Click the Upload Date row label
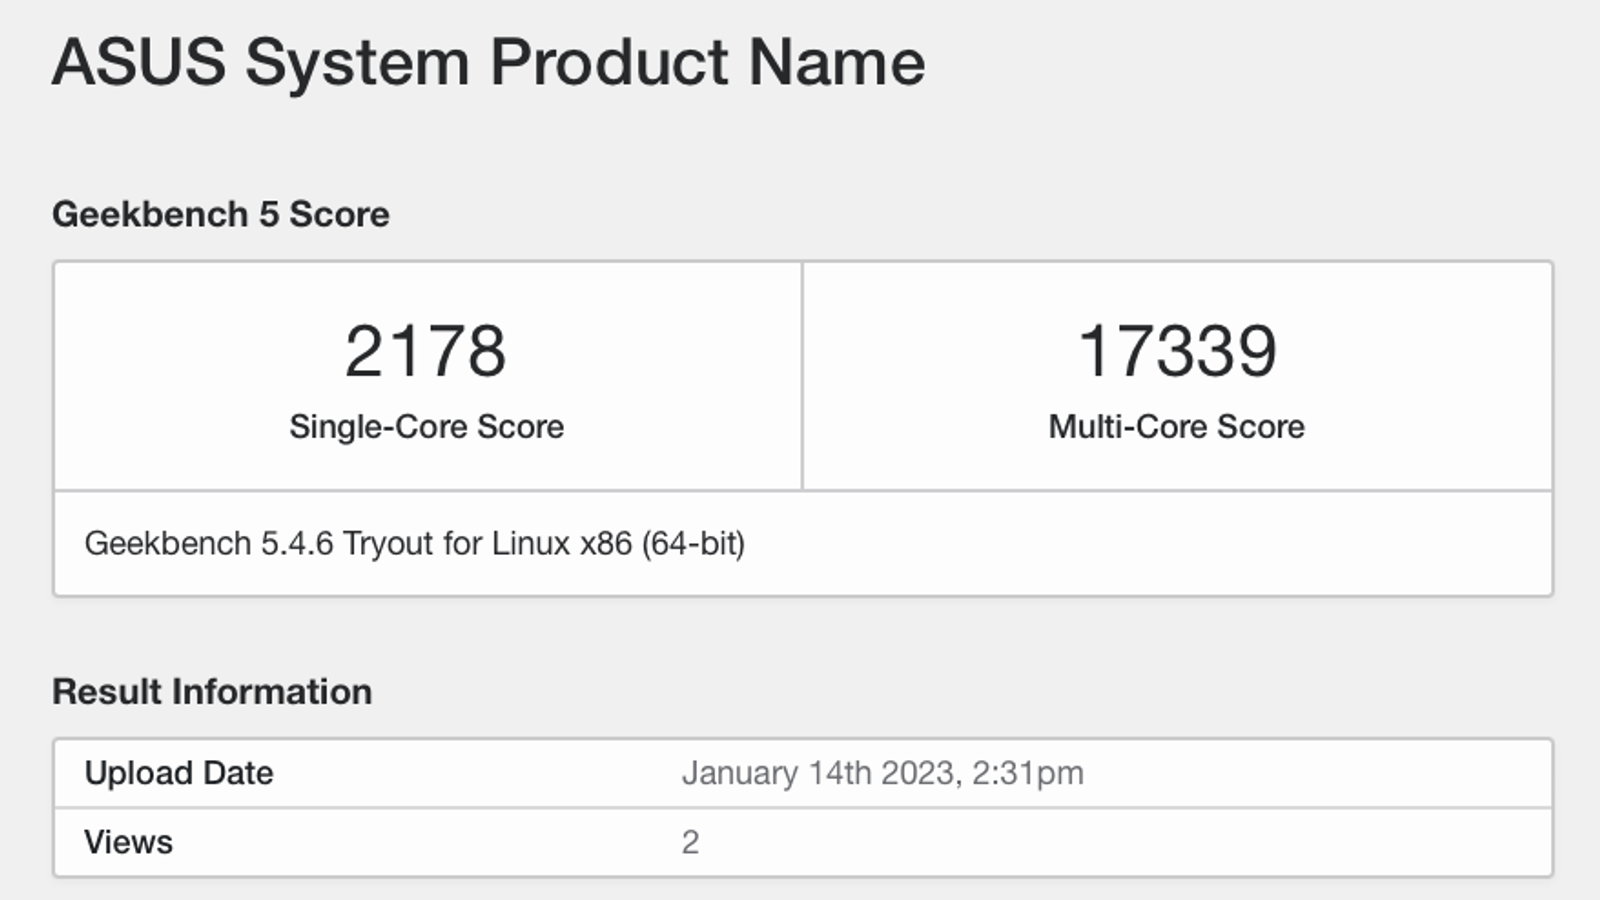1600x900 pixels. tap(179, 773)
